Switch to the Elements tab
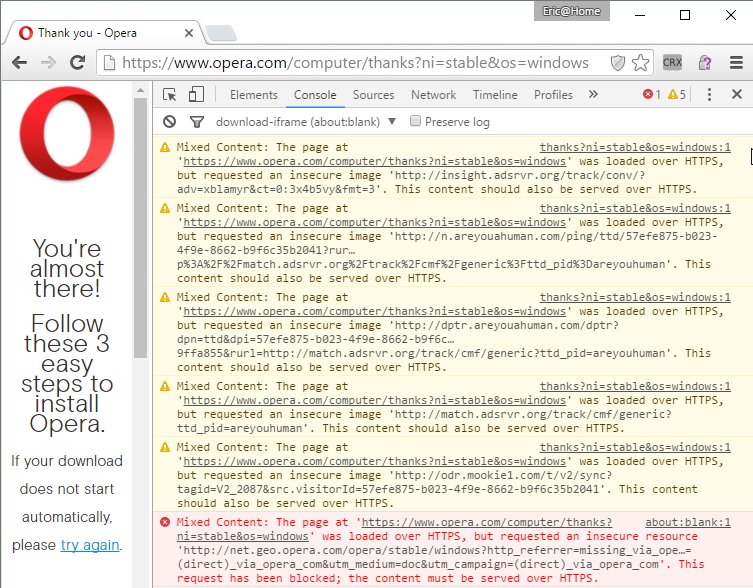This screenshot has height=588, width=753. 254,95
